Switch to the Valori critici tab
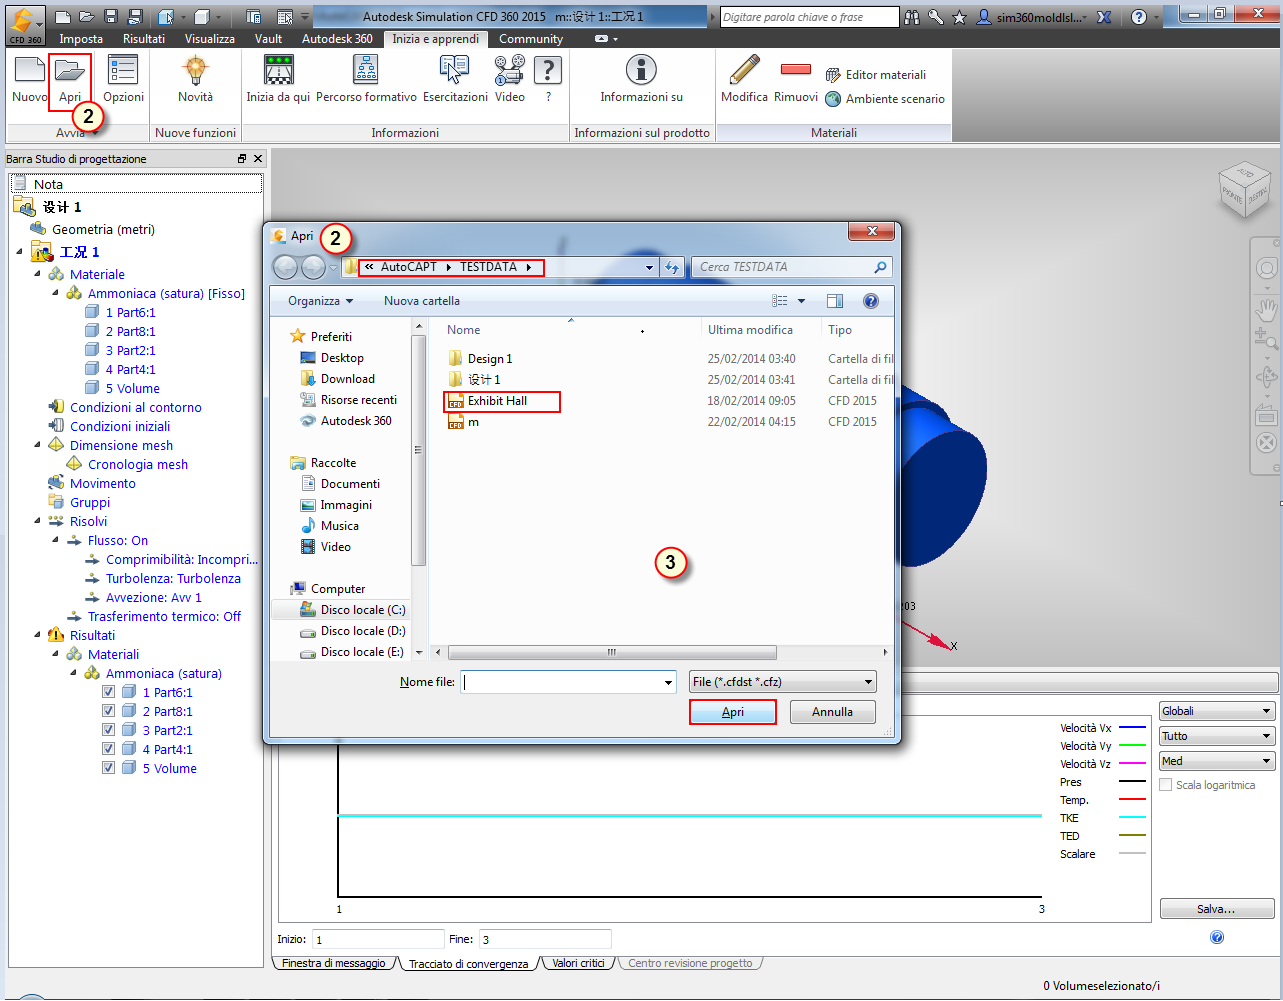Screen dimensions: 1283x1001 coord(579,964)
